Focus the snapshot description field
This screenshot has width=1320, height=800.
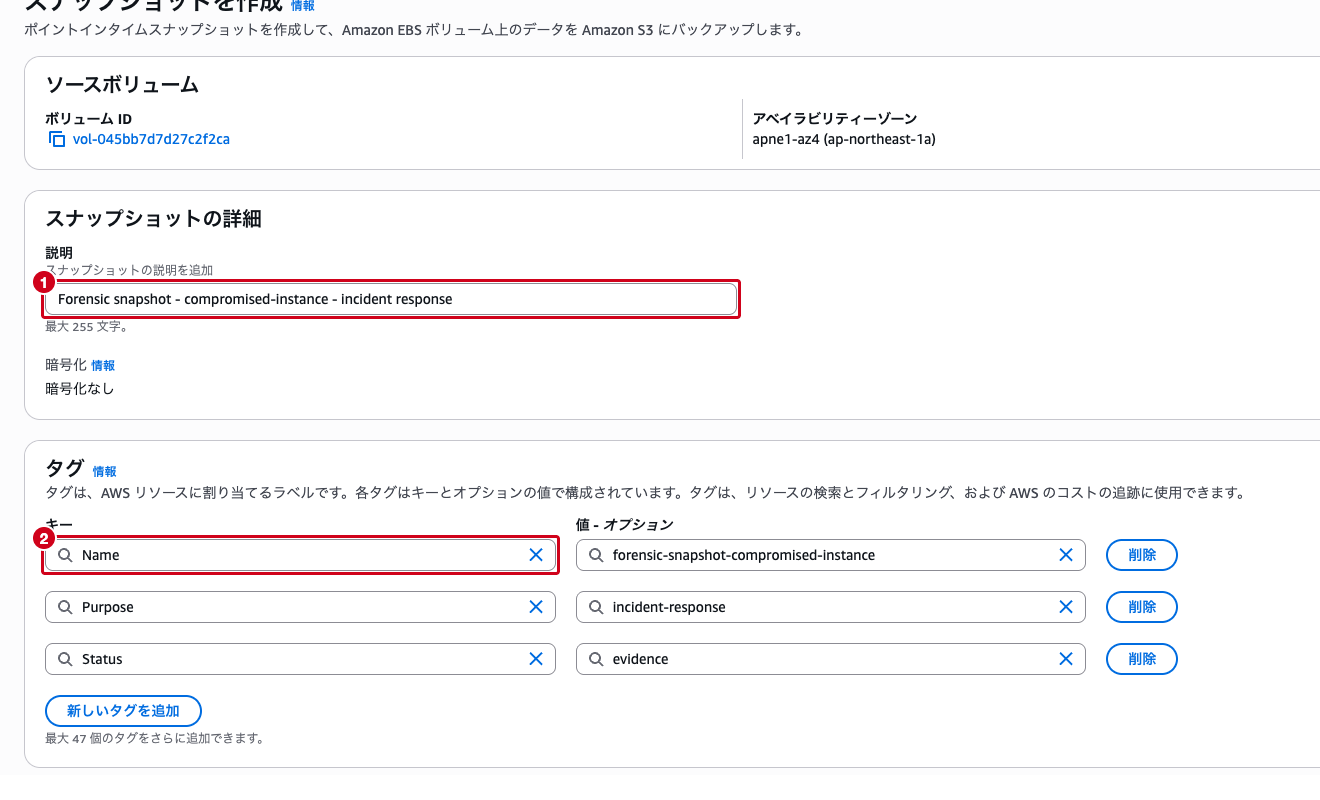[x=391, y=299]
